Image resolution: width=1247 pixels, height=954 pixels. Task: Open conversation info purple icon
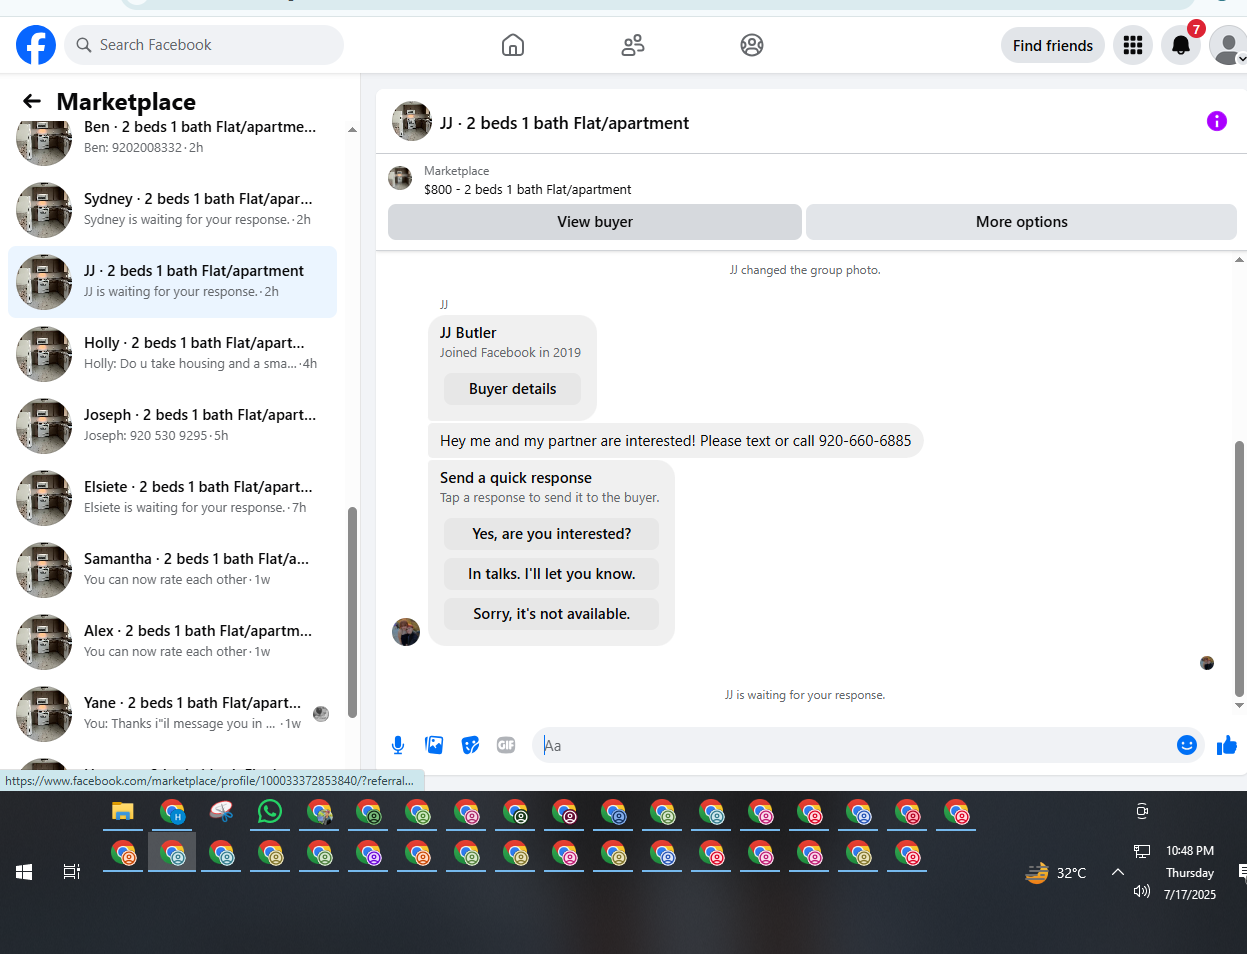[x=1217, y=121]
